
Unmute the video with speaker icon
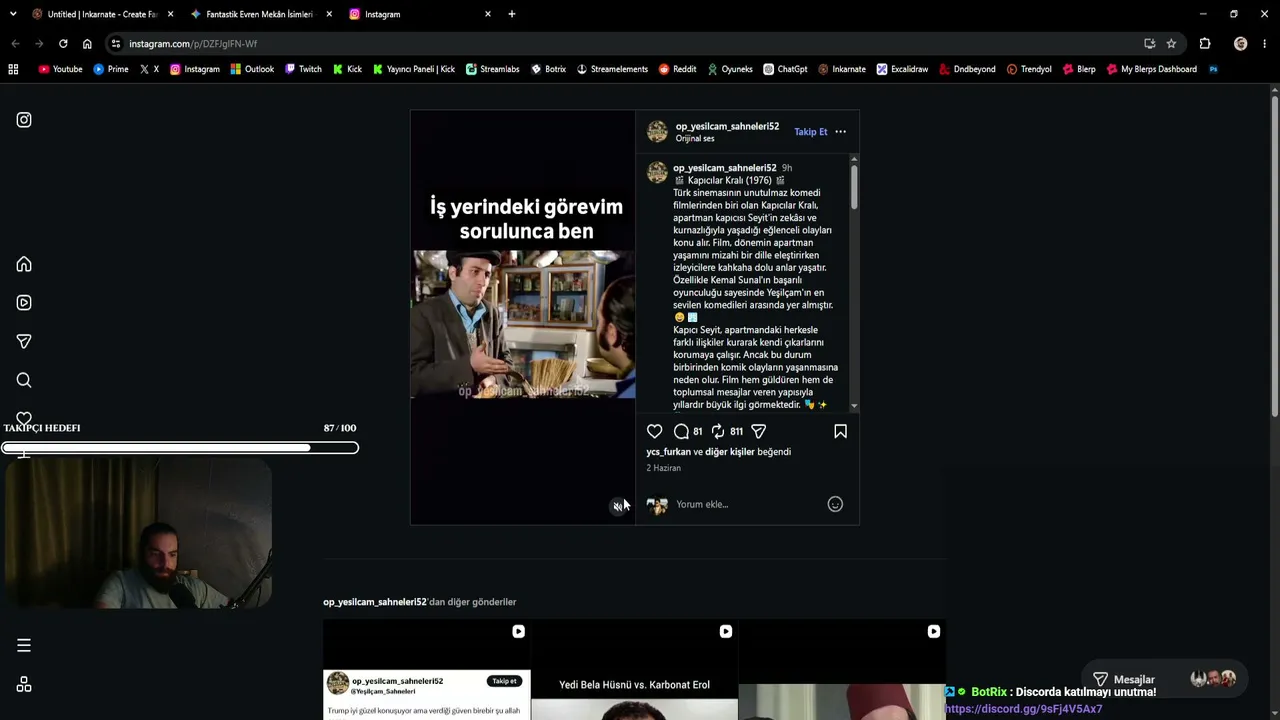[618, 506]
